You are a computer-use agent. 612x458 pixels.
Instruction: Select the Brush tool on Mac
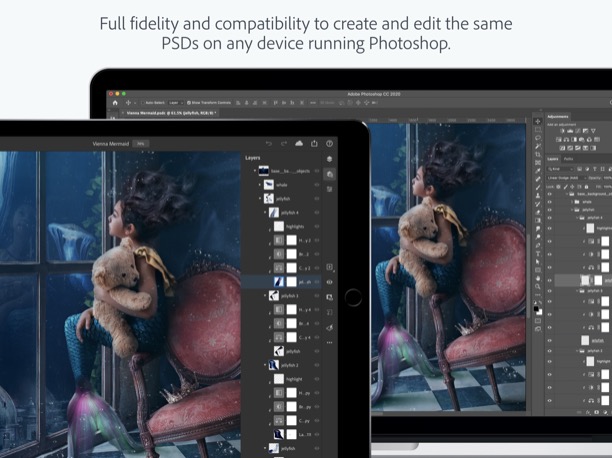pos(538,187)
